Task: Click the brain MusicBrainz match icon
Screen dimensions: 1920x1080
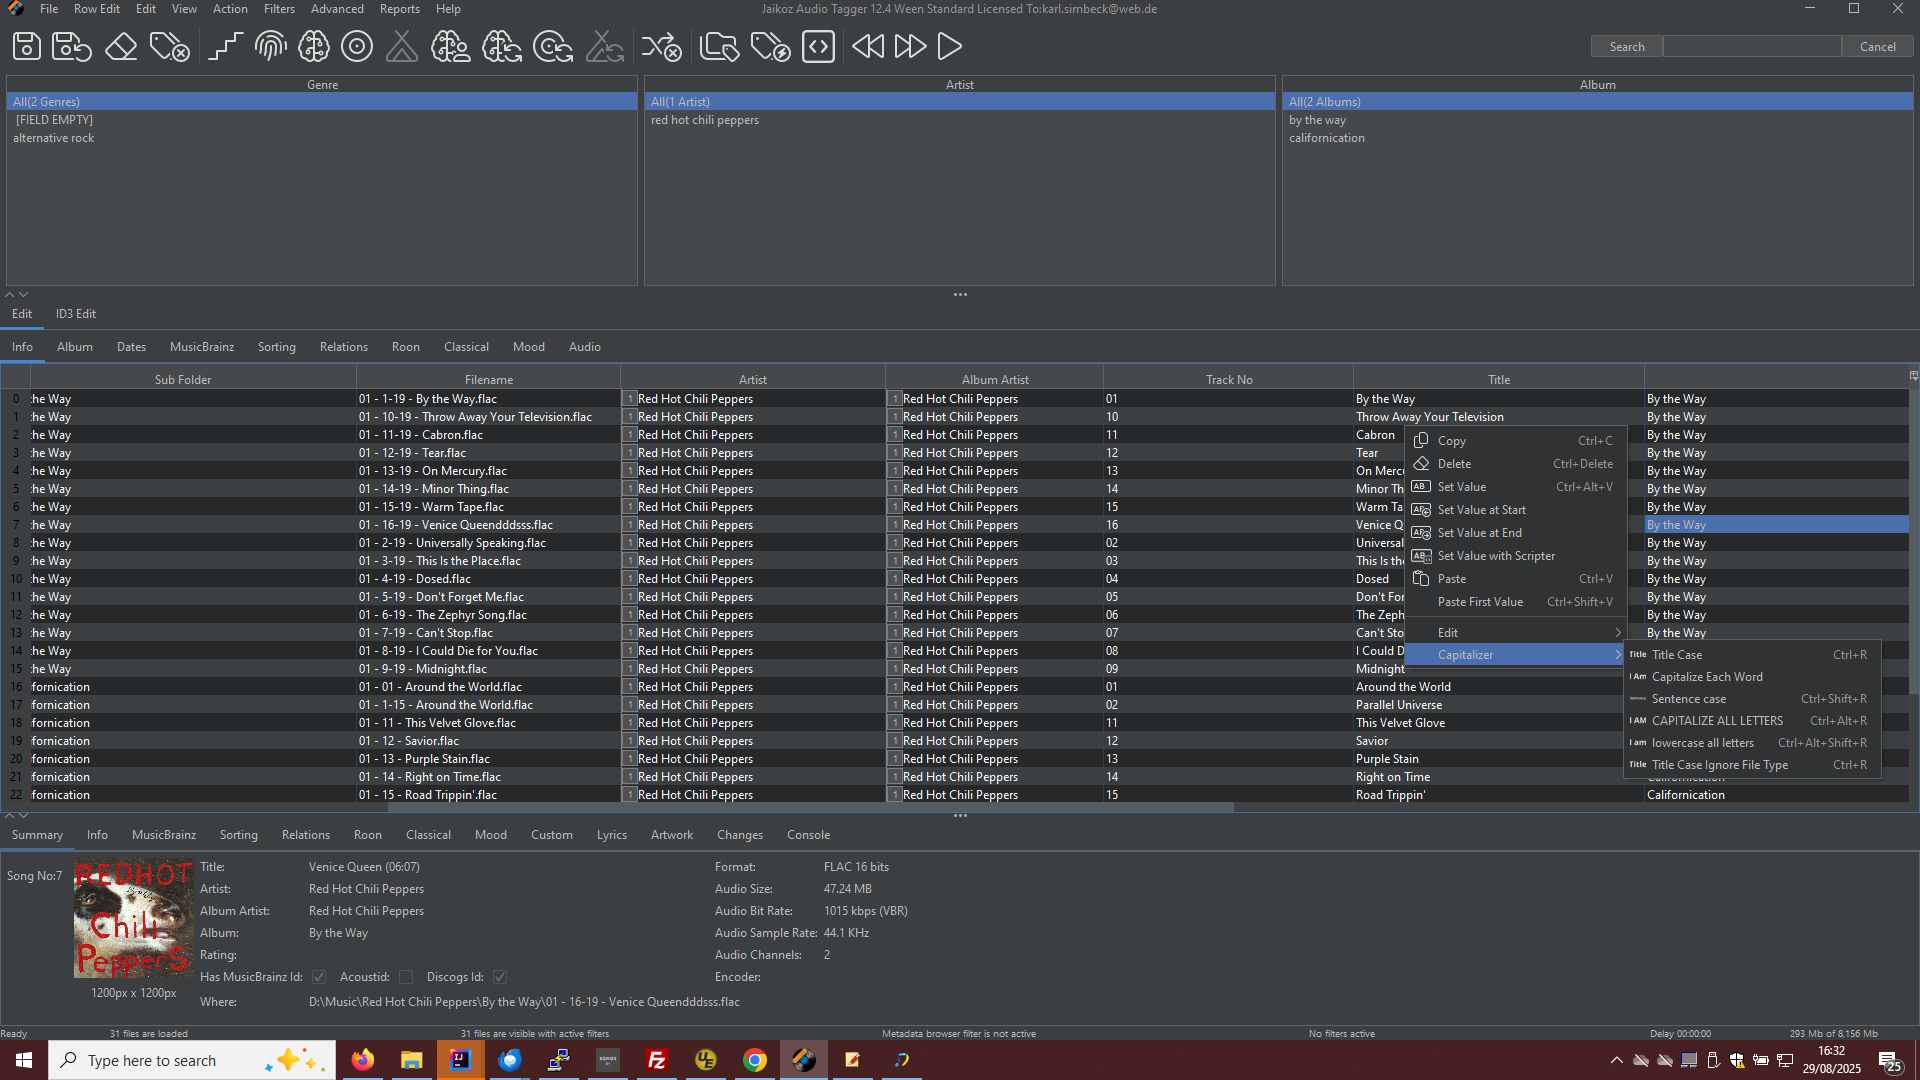Action: (x=313, y=47)
